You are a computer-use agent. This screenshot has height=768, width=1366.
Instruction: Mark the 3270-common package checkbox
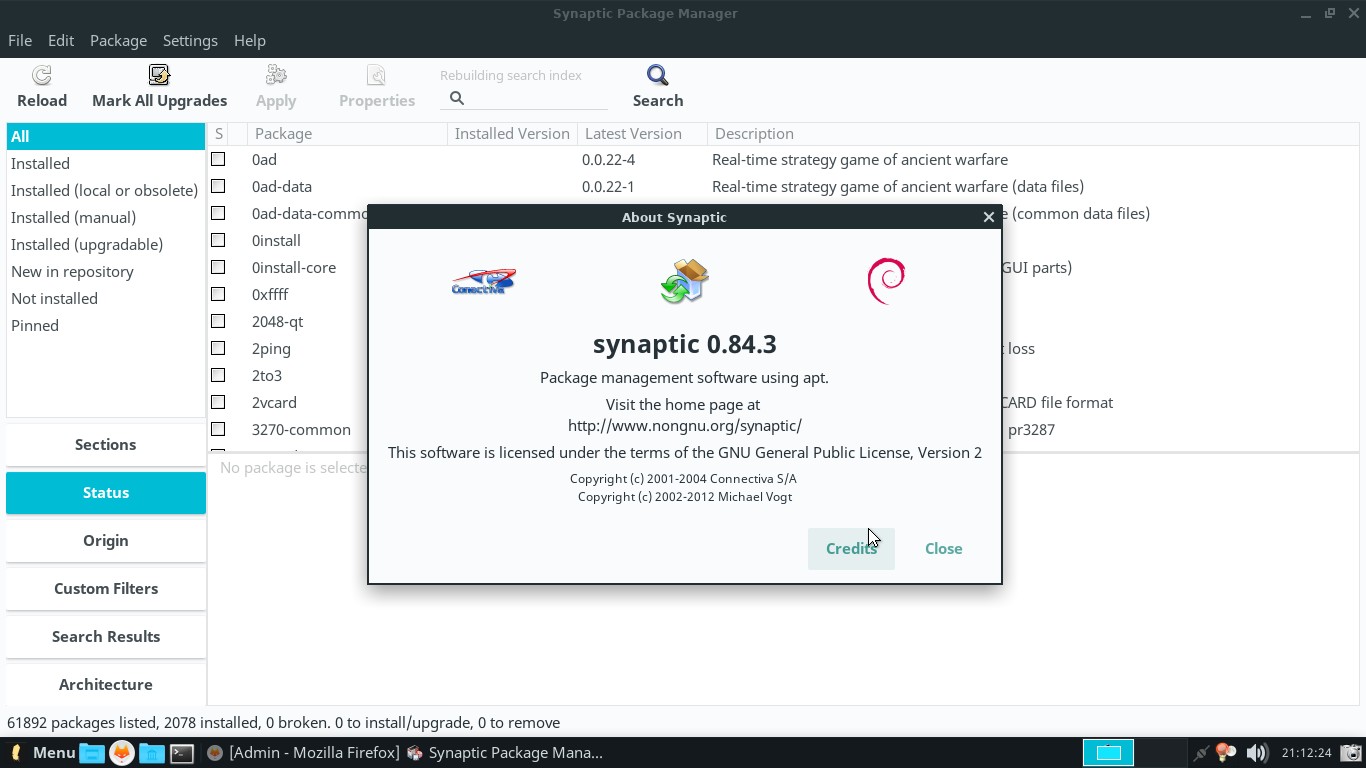[x=218, y=429]
